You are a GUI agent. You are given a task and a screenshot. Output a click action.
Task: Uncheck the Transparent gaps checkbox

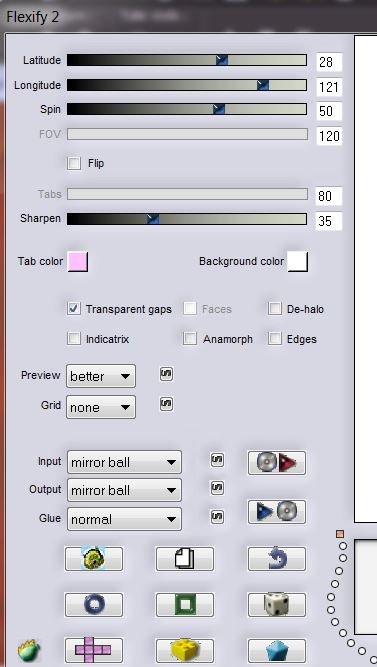(74, 309)
